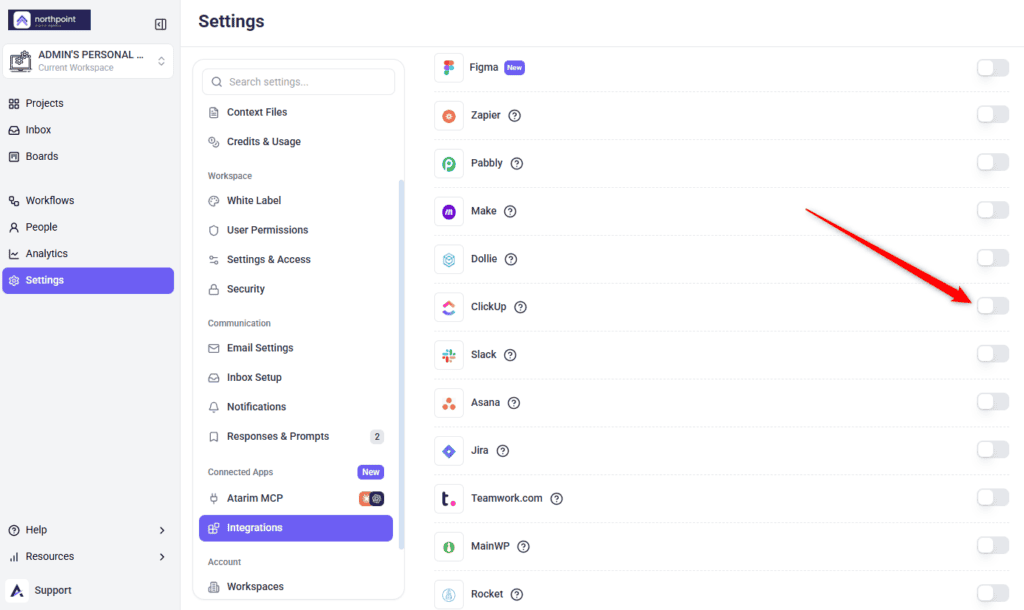The height and width of the screenshot is (610, 1024).
Task: Open help info next to Teamwork.com
Action: (556, 498)
